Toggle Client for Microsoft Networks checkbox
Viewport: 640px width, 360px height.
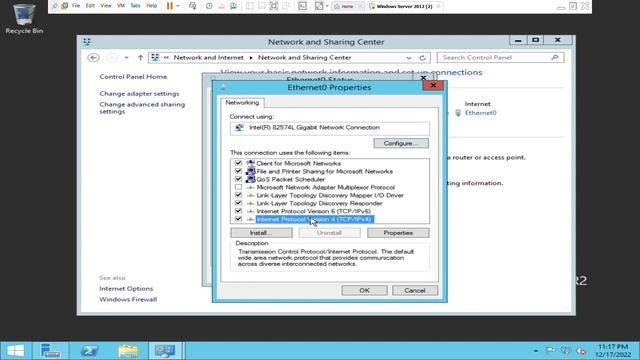point(238,163)
